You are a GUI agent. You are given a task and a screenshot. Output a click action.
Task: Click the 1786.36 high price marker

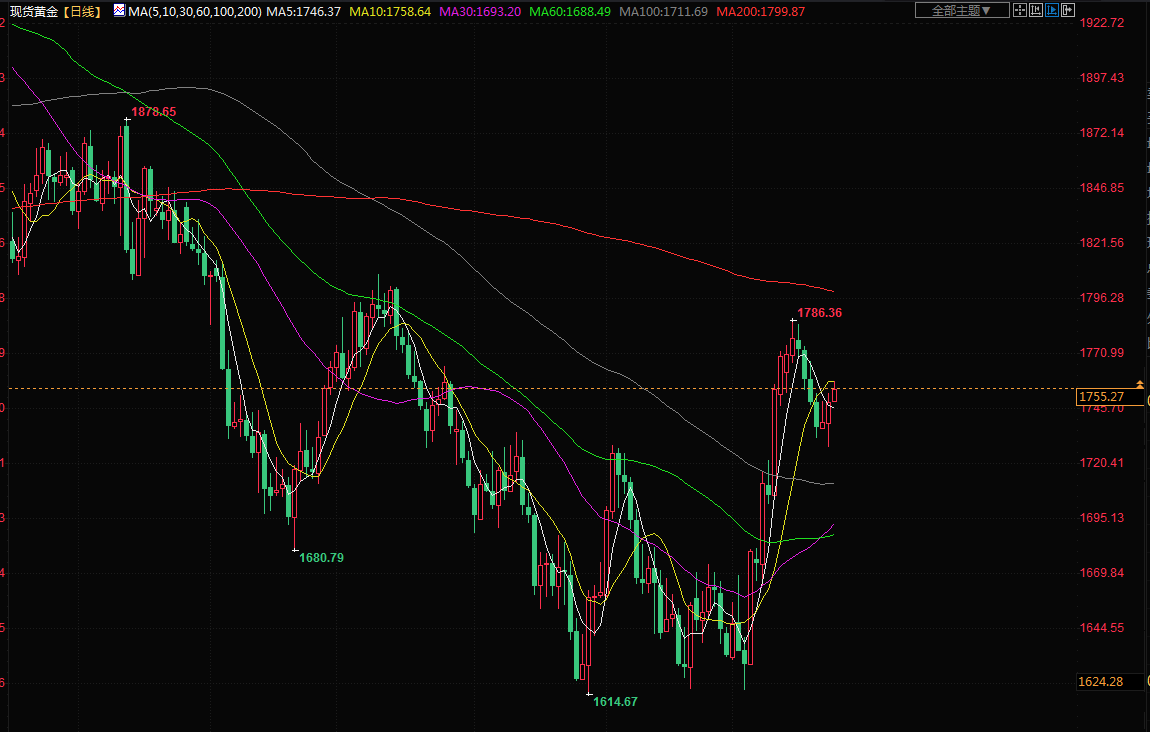click(x=819, y=313)
